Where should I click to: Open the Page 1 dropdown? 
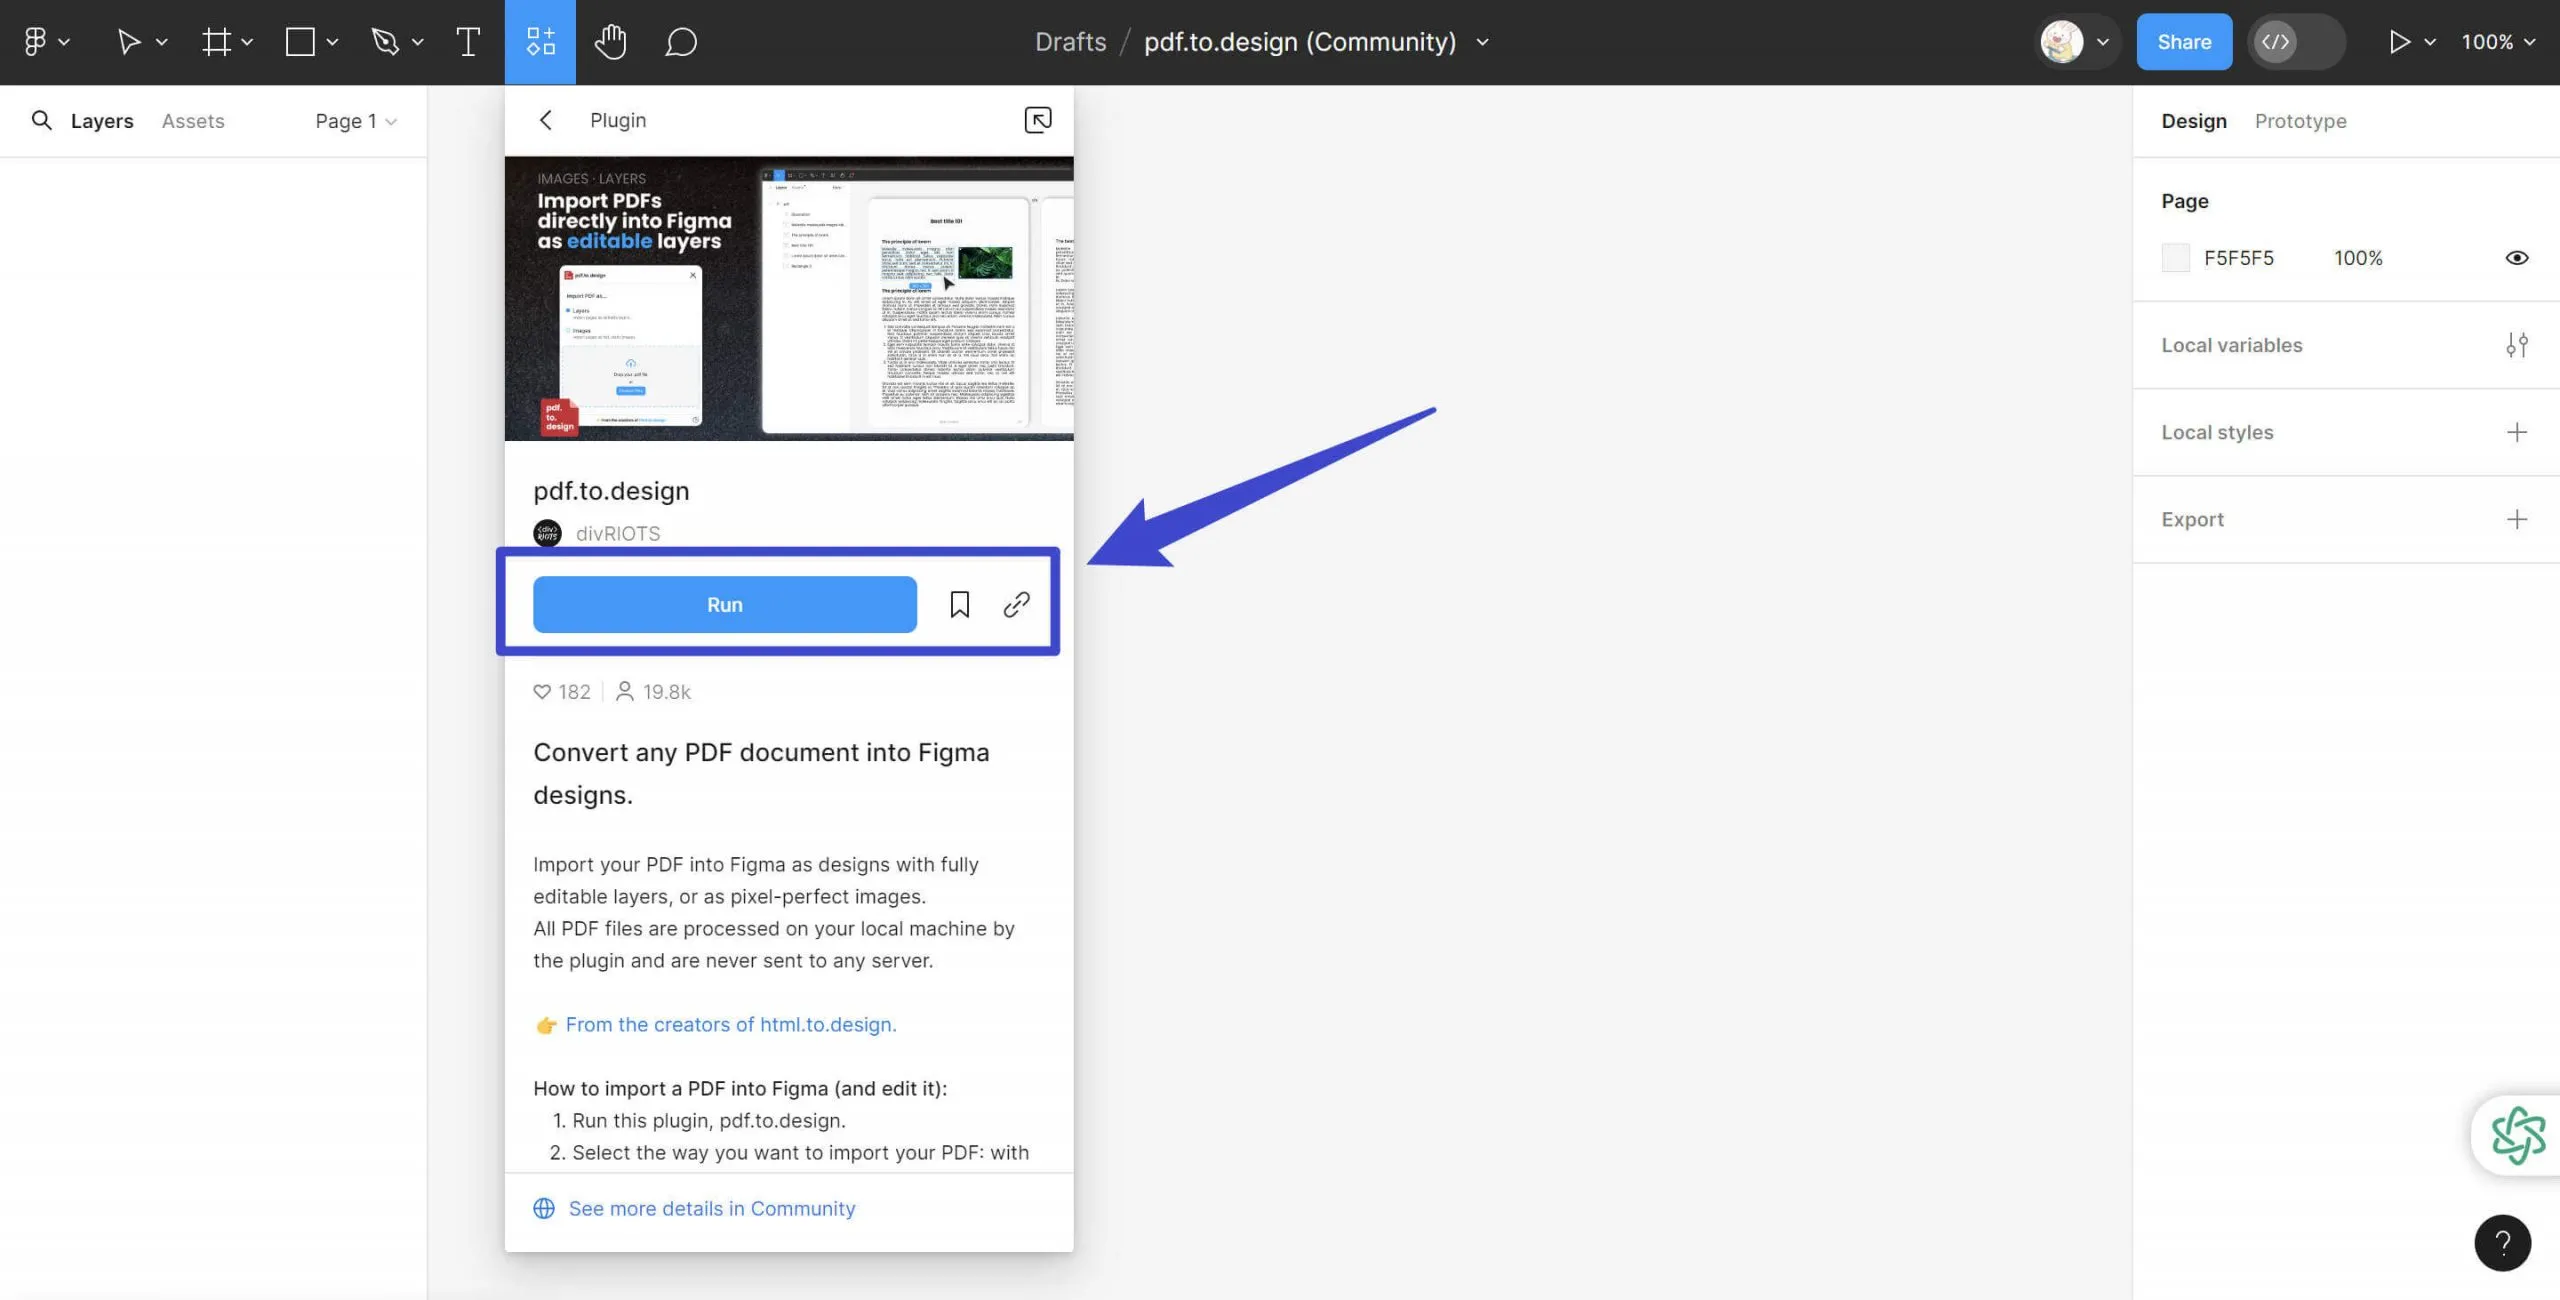click(x=354, y=120)
